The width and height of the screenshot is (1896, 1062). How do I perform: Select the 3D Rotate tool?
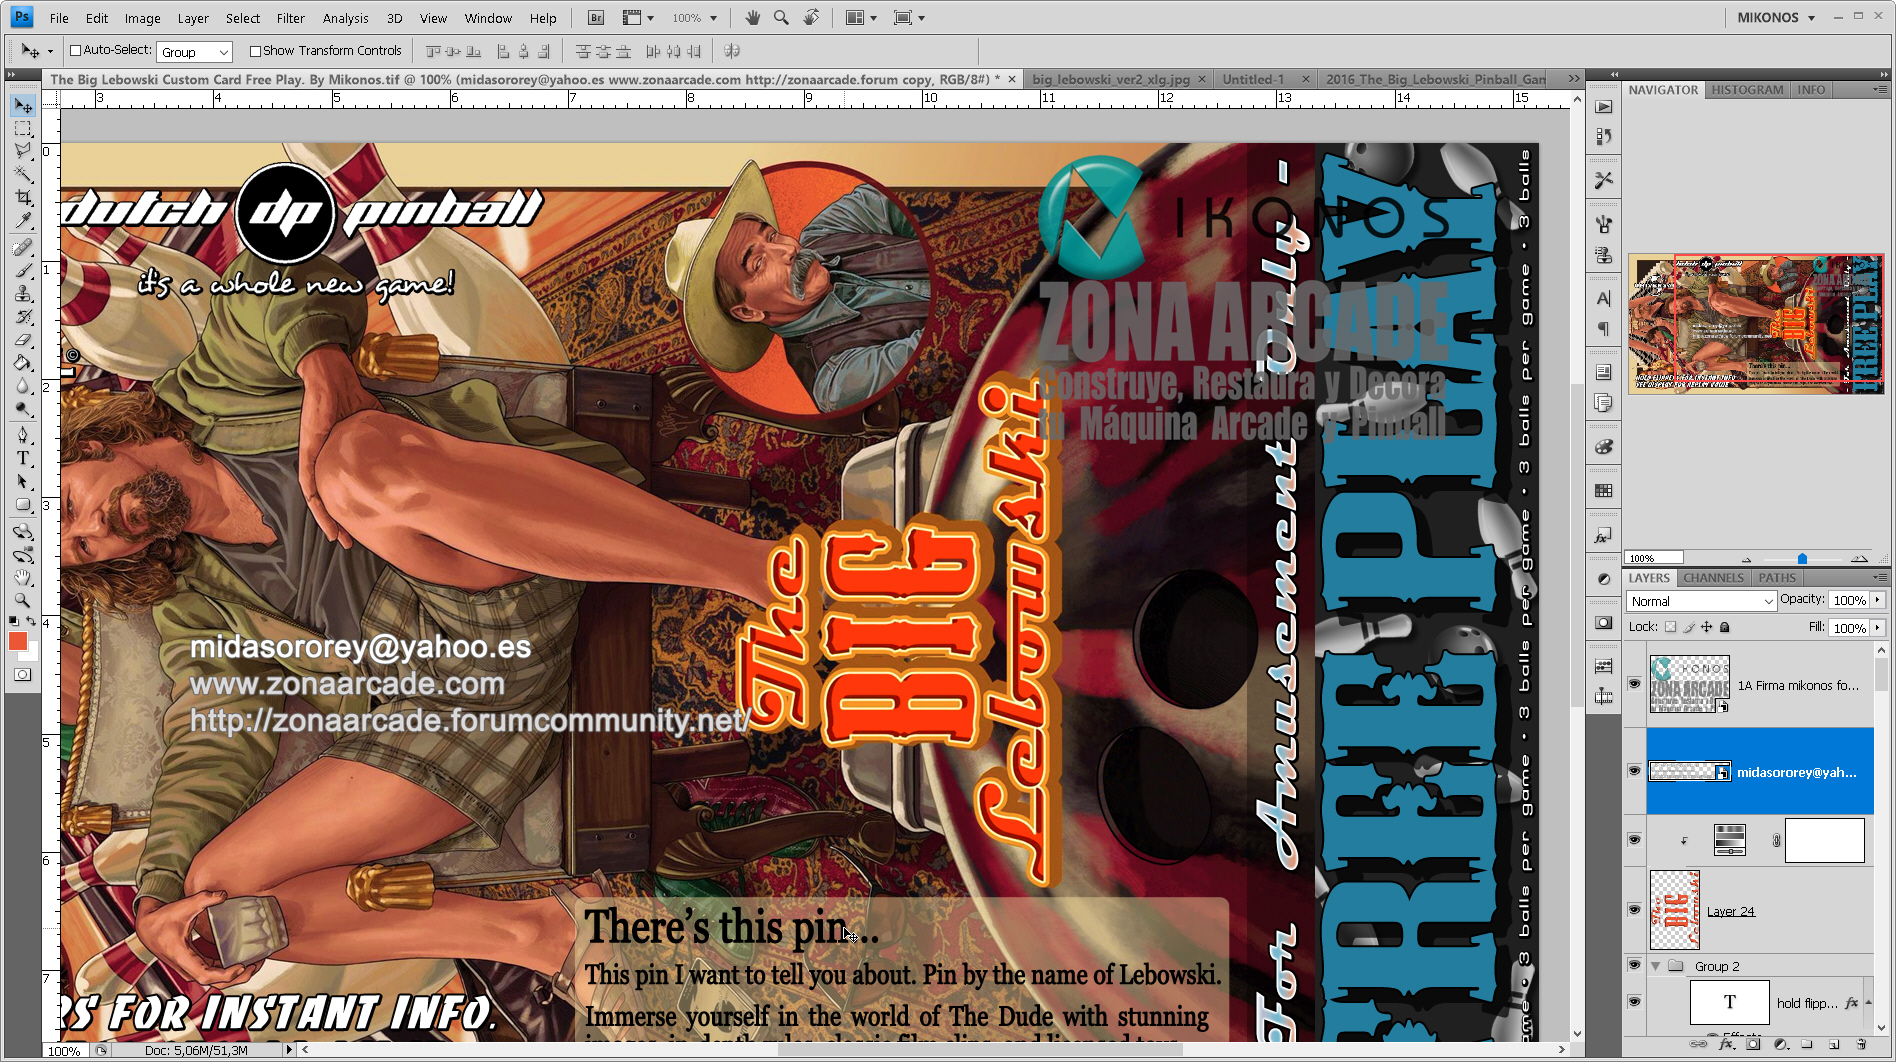[23, 531]
